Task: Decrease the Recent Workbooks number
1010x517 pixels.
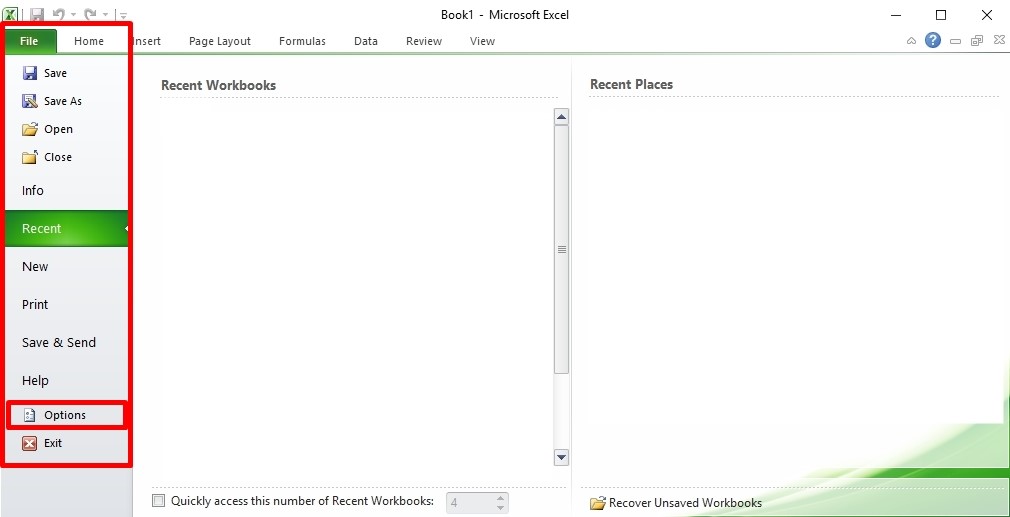Action: (x=500, y=507)
